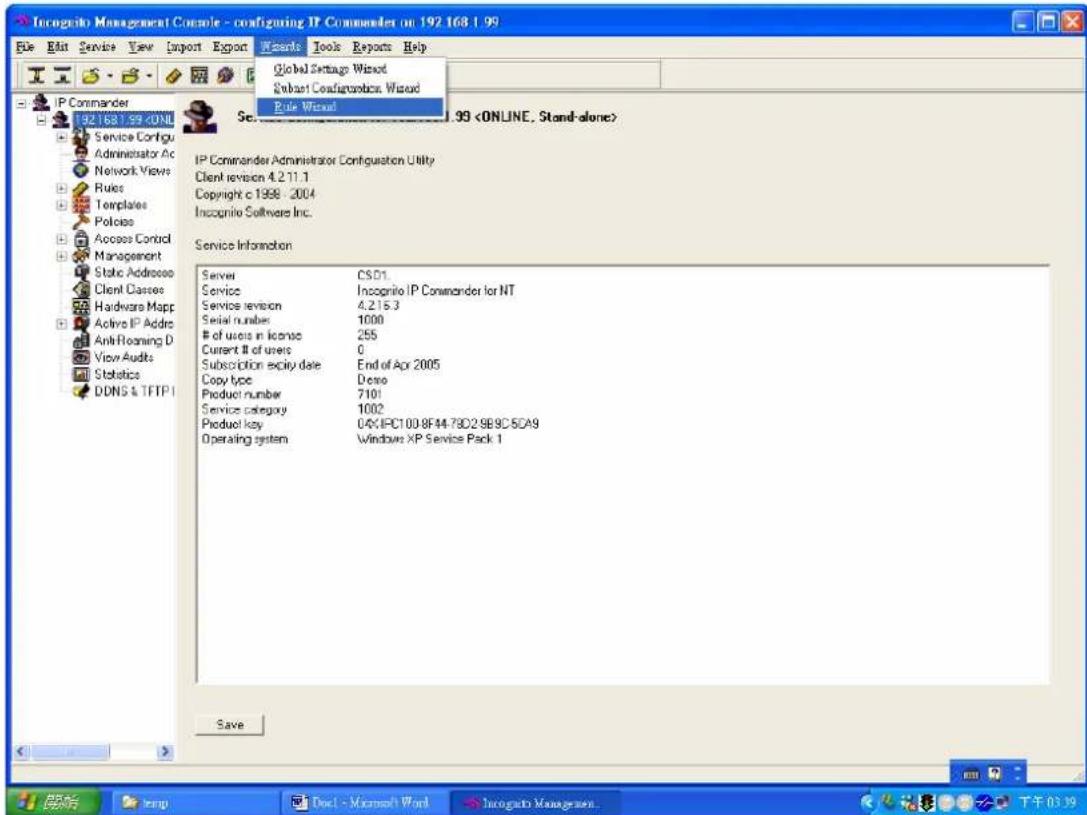The image size is (1087, 815).
Task: Open the View menu
Action: [x=141, y=47]
